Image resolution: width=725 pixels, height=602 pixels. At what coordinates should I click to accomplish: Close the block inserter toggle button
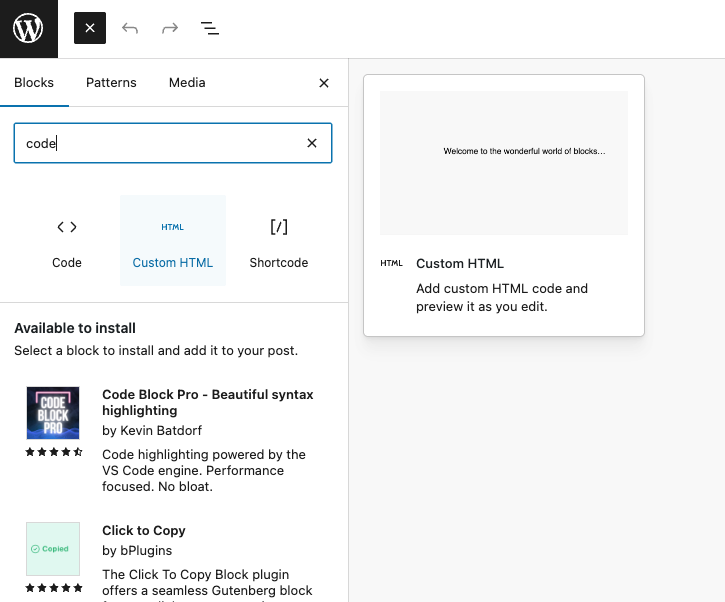90,28
